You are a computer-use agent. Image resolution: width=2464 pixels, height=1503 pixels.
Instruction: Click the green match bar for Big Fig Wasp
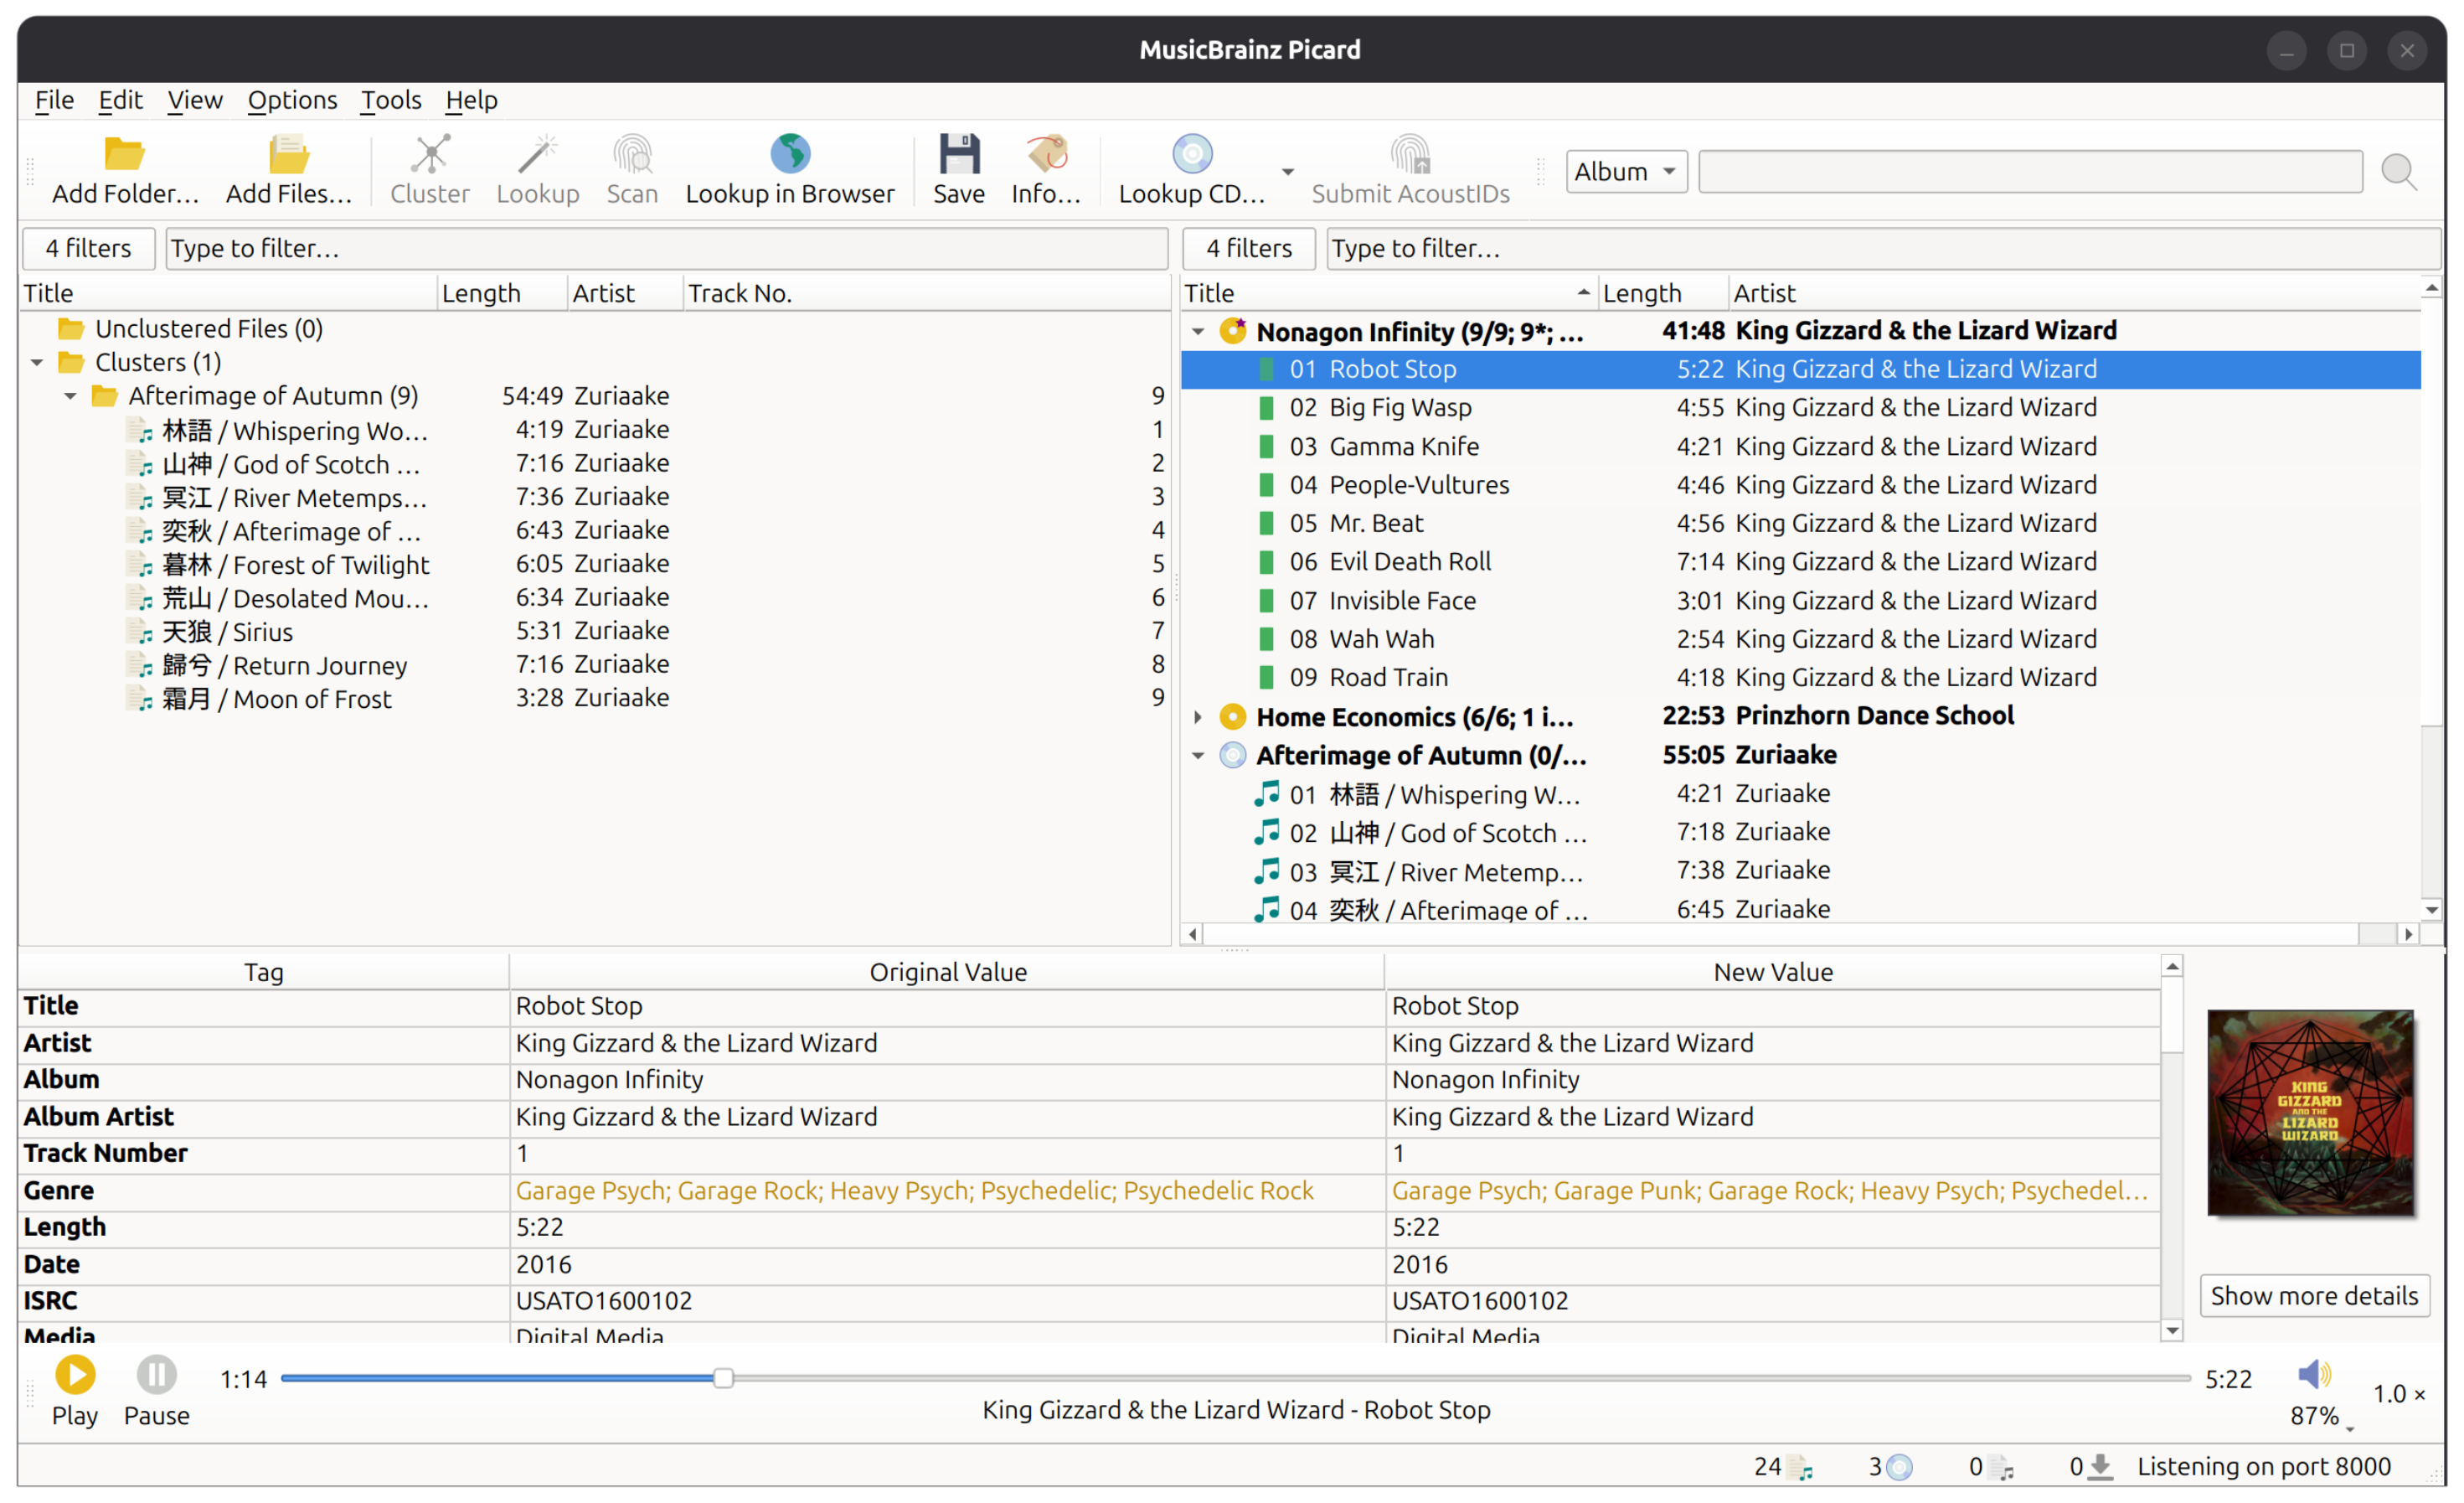(x=1266, y=407)
